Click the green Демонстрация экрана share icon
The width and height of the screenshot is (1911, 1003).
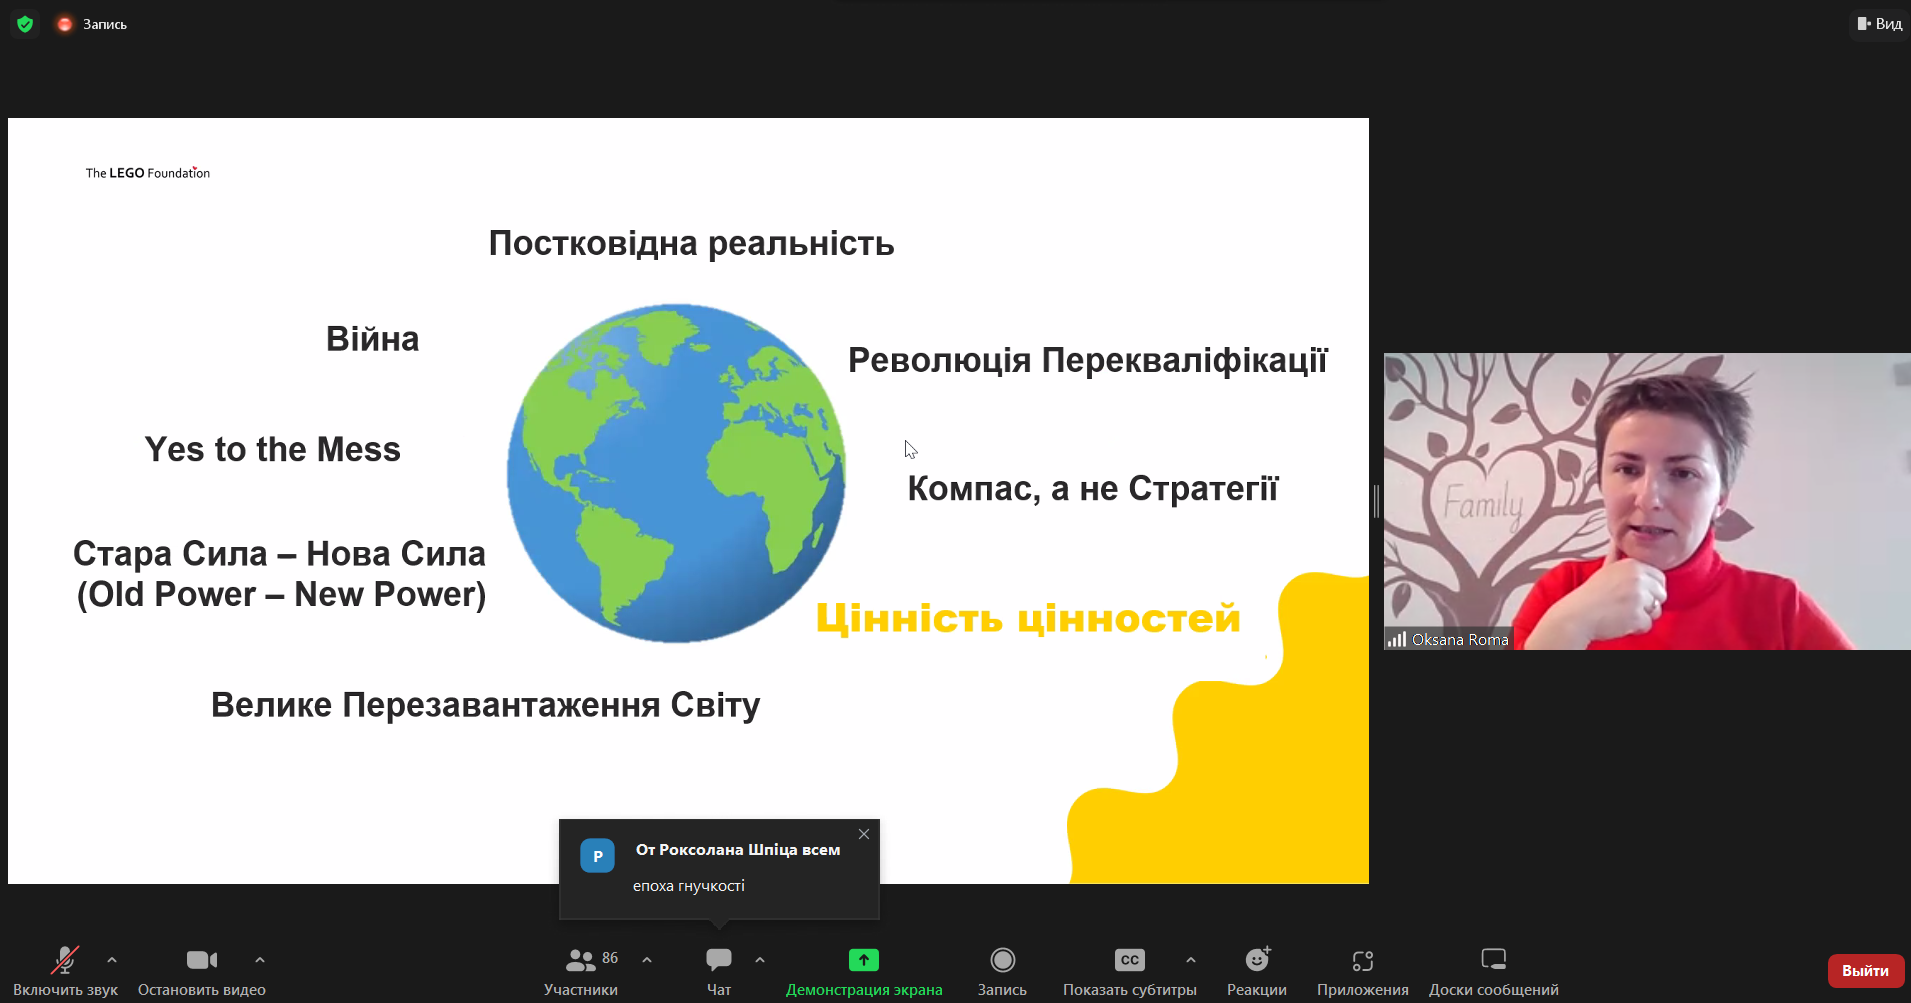[863, 960]
